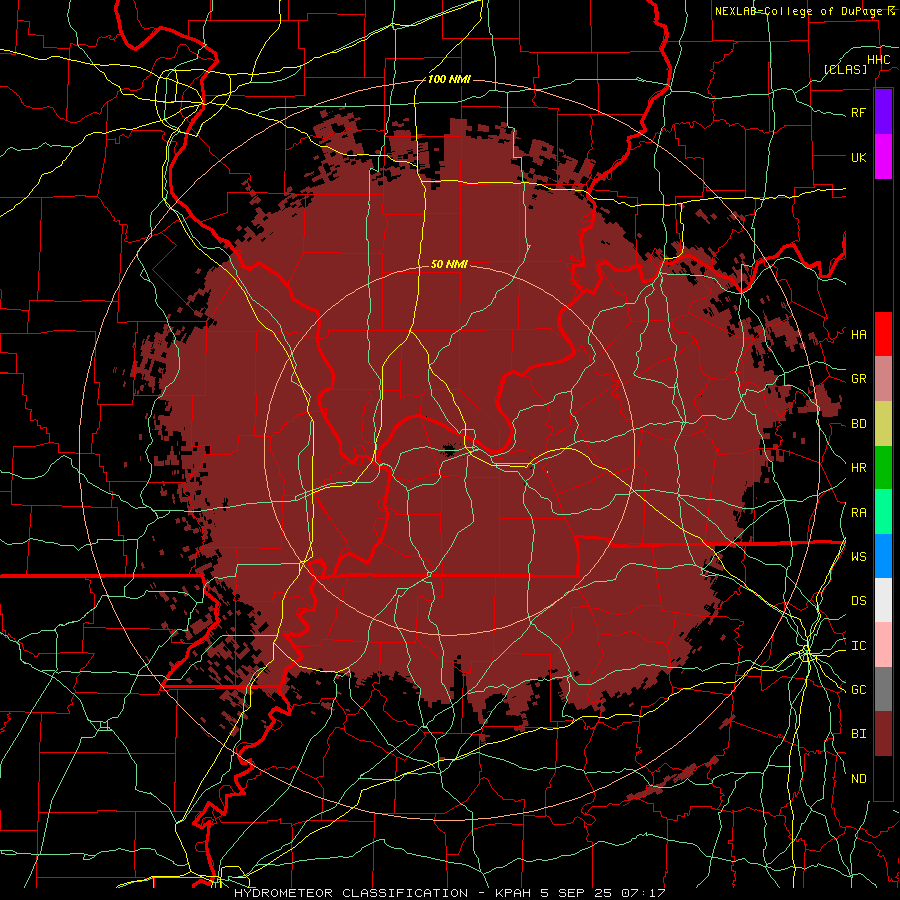
Task: Click the HR legend label
Action: click(858, 468)
